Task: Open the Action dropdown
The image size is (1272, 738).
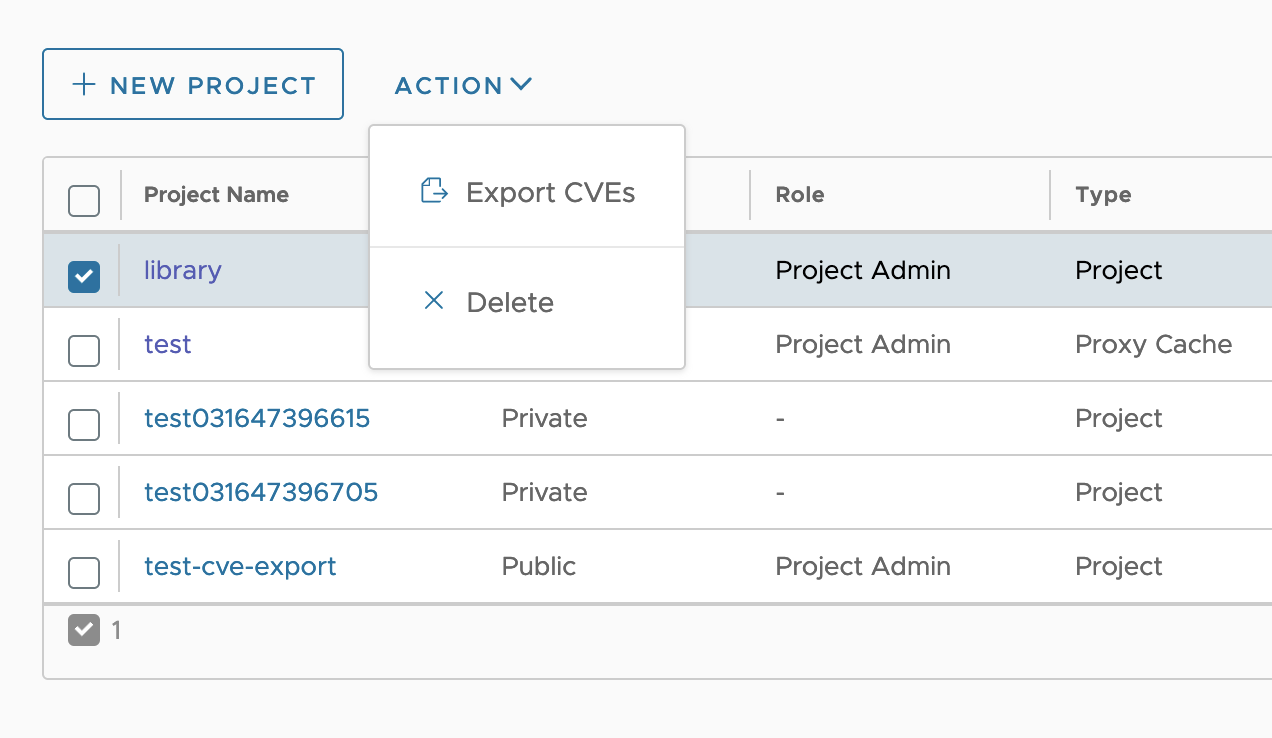Action: click(463, 85)
